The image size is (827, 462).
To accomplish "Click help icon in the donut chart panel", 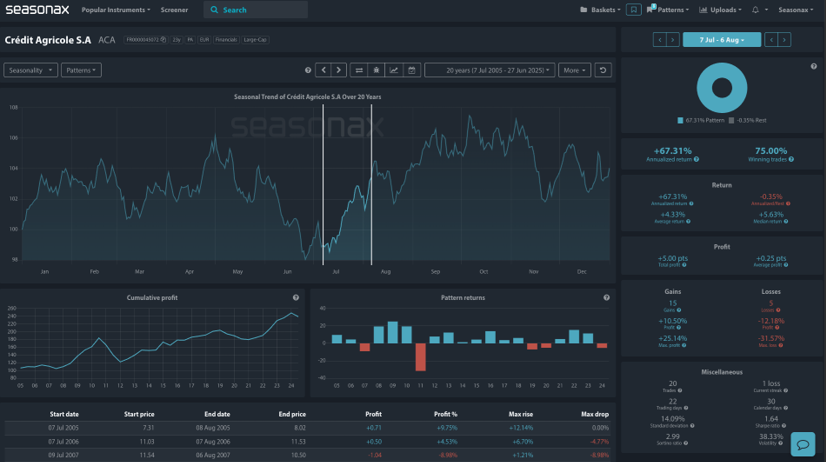I will [814, 66].
